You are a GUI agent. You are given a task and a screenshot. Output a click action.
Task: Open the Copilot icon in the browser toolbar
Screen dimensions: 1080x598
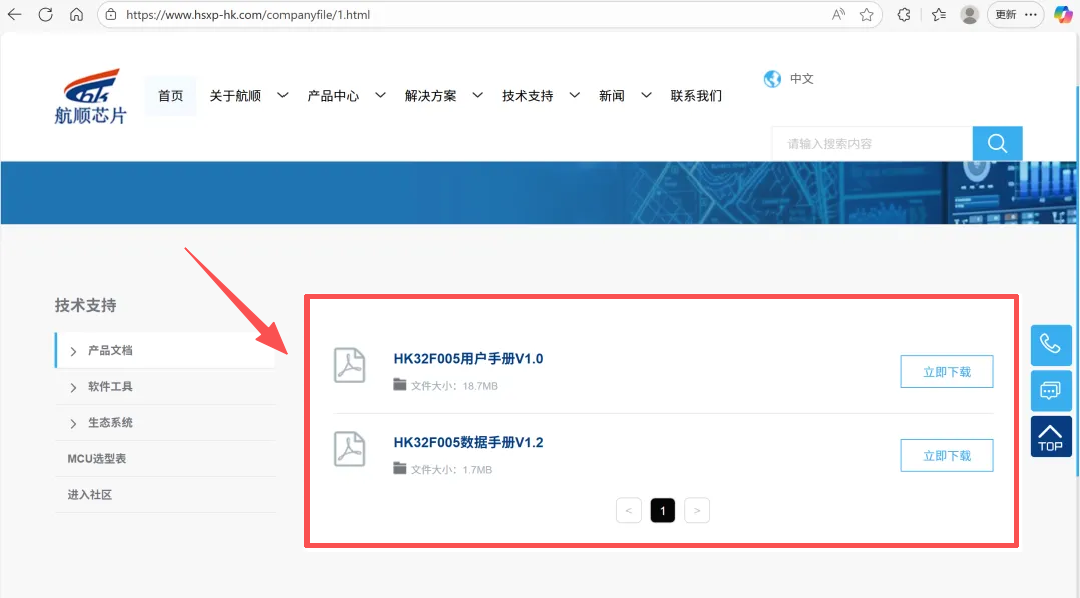[x=1063, y=14]
